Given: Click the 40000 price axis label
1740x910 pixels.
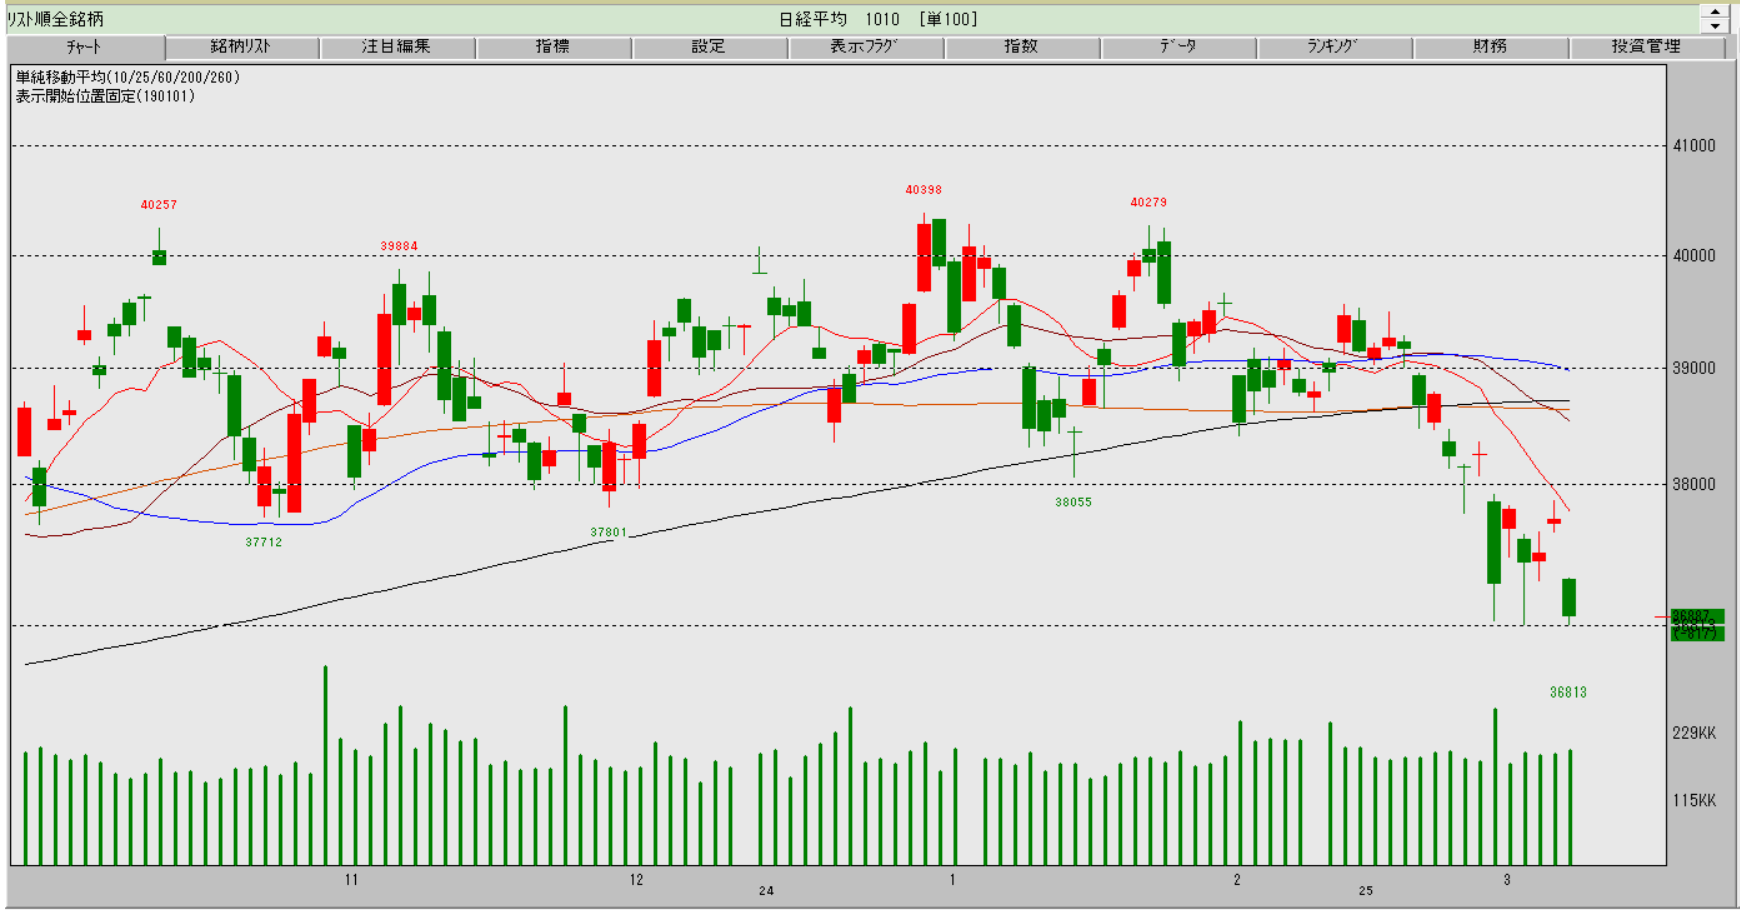Looking at the screenshot, I should tap(1694, 256).
